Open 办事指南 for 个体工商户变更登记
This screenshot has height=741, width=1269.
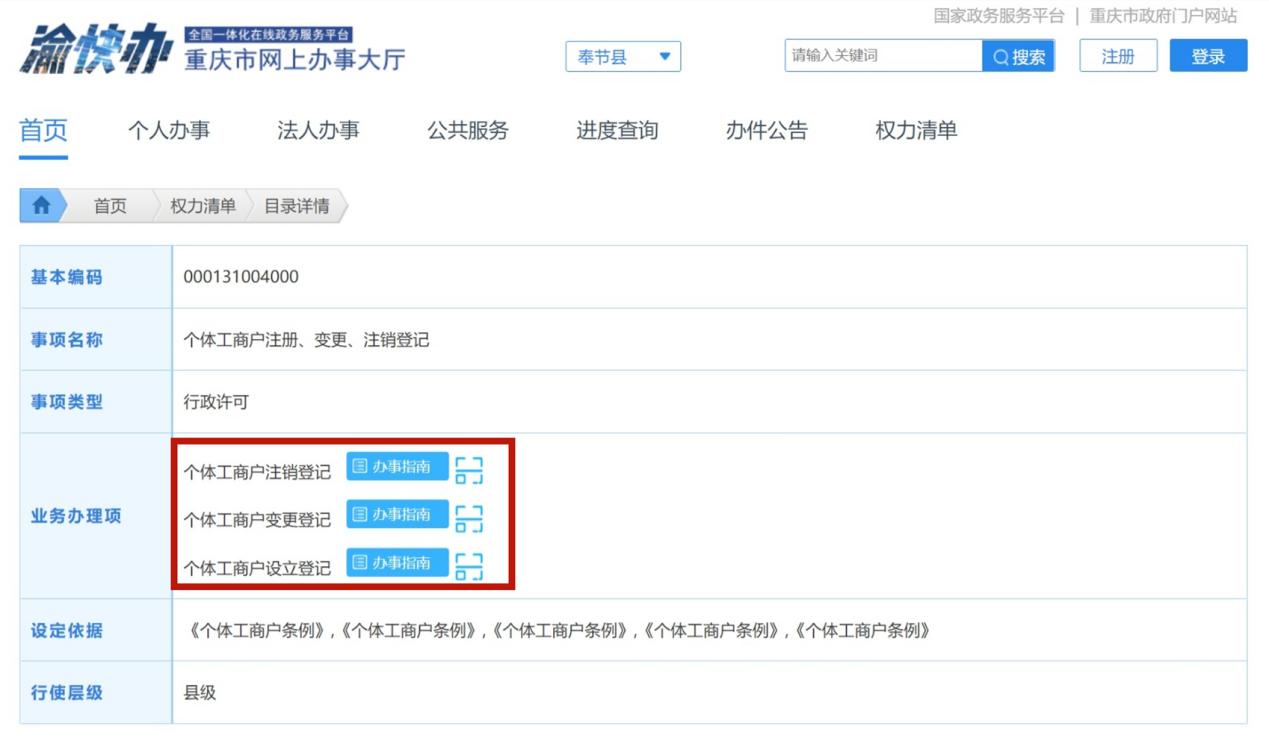pos(397,515)
